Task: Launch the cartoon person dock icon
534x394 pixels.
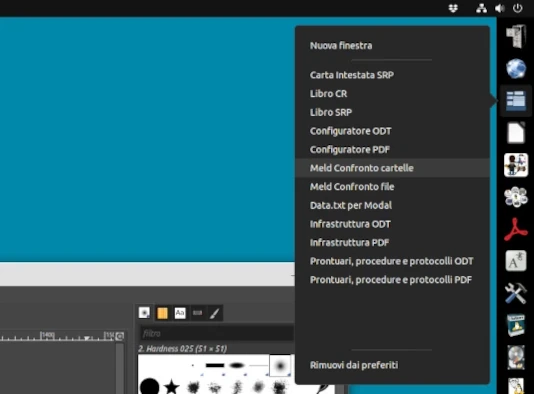Action: click(516, 165)
